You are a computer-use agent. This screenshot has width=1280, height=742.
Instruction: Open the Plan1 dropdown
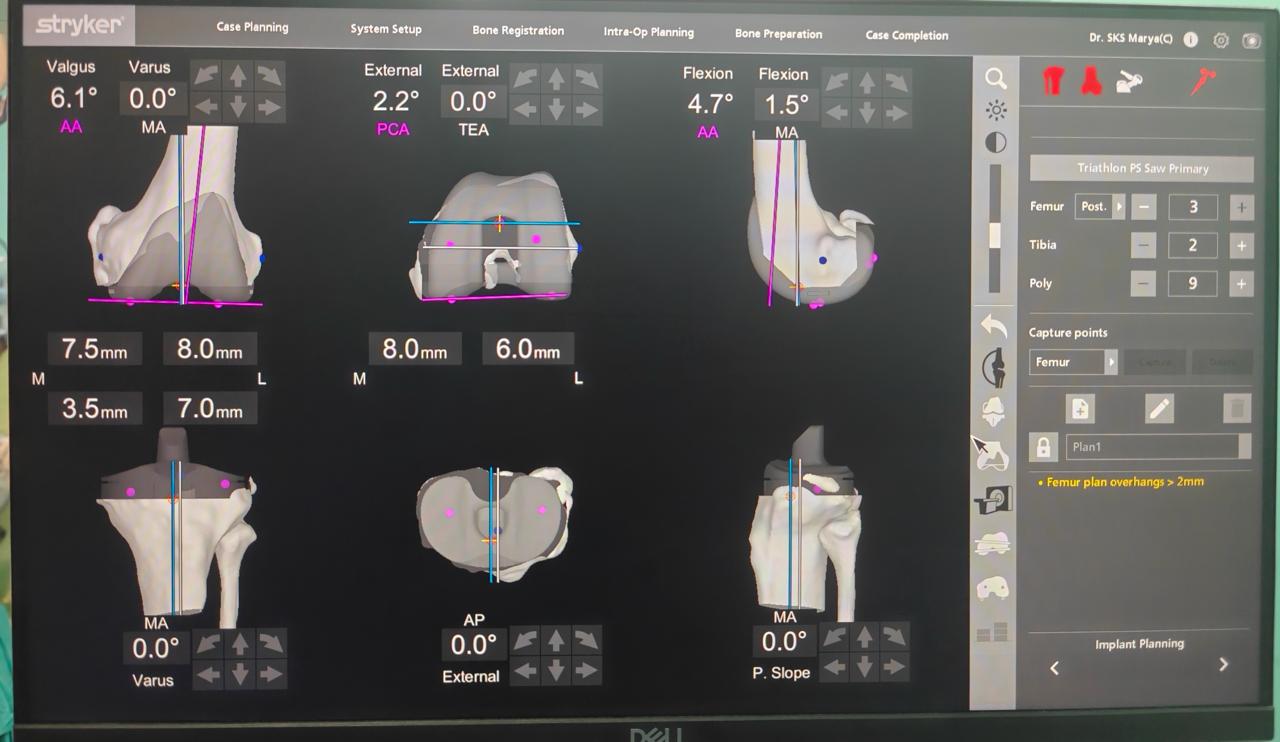pyautogui.click(x=1158, y=447)
